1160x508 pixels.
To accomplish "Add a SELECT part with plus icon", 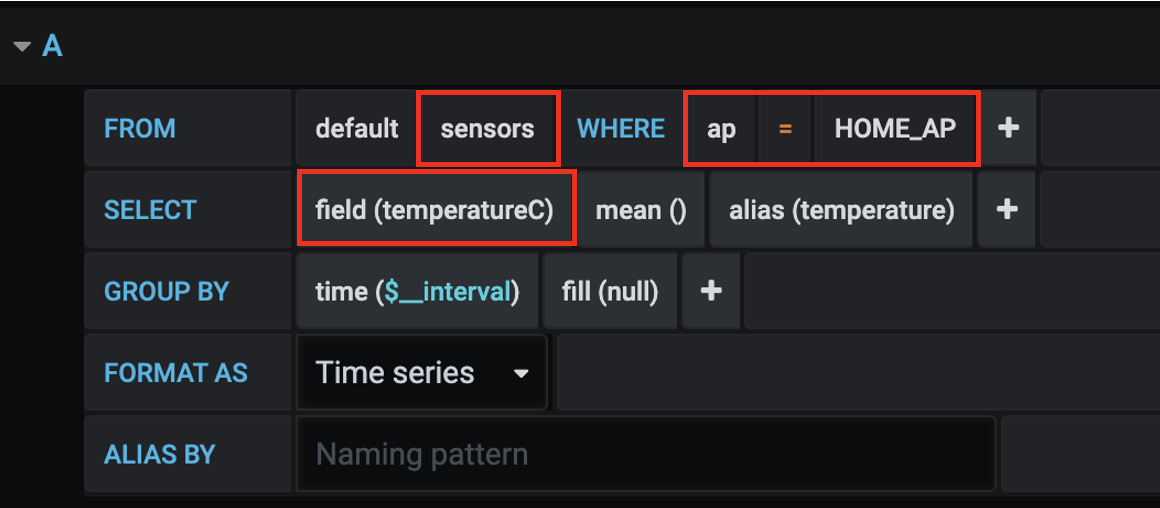I will 1007,210.
